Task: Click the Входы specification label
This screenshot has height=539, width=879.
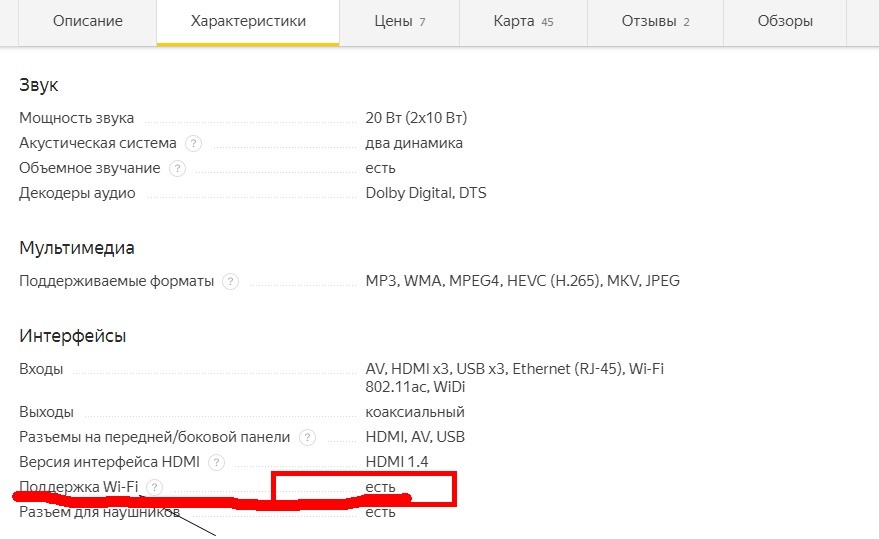Action: [x=41, y=369]
